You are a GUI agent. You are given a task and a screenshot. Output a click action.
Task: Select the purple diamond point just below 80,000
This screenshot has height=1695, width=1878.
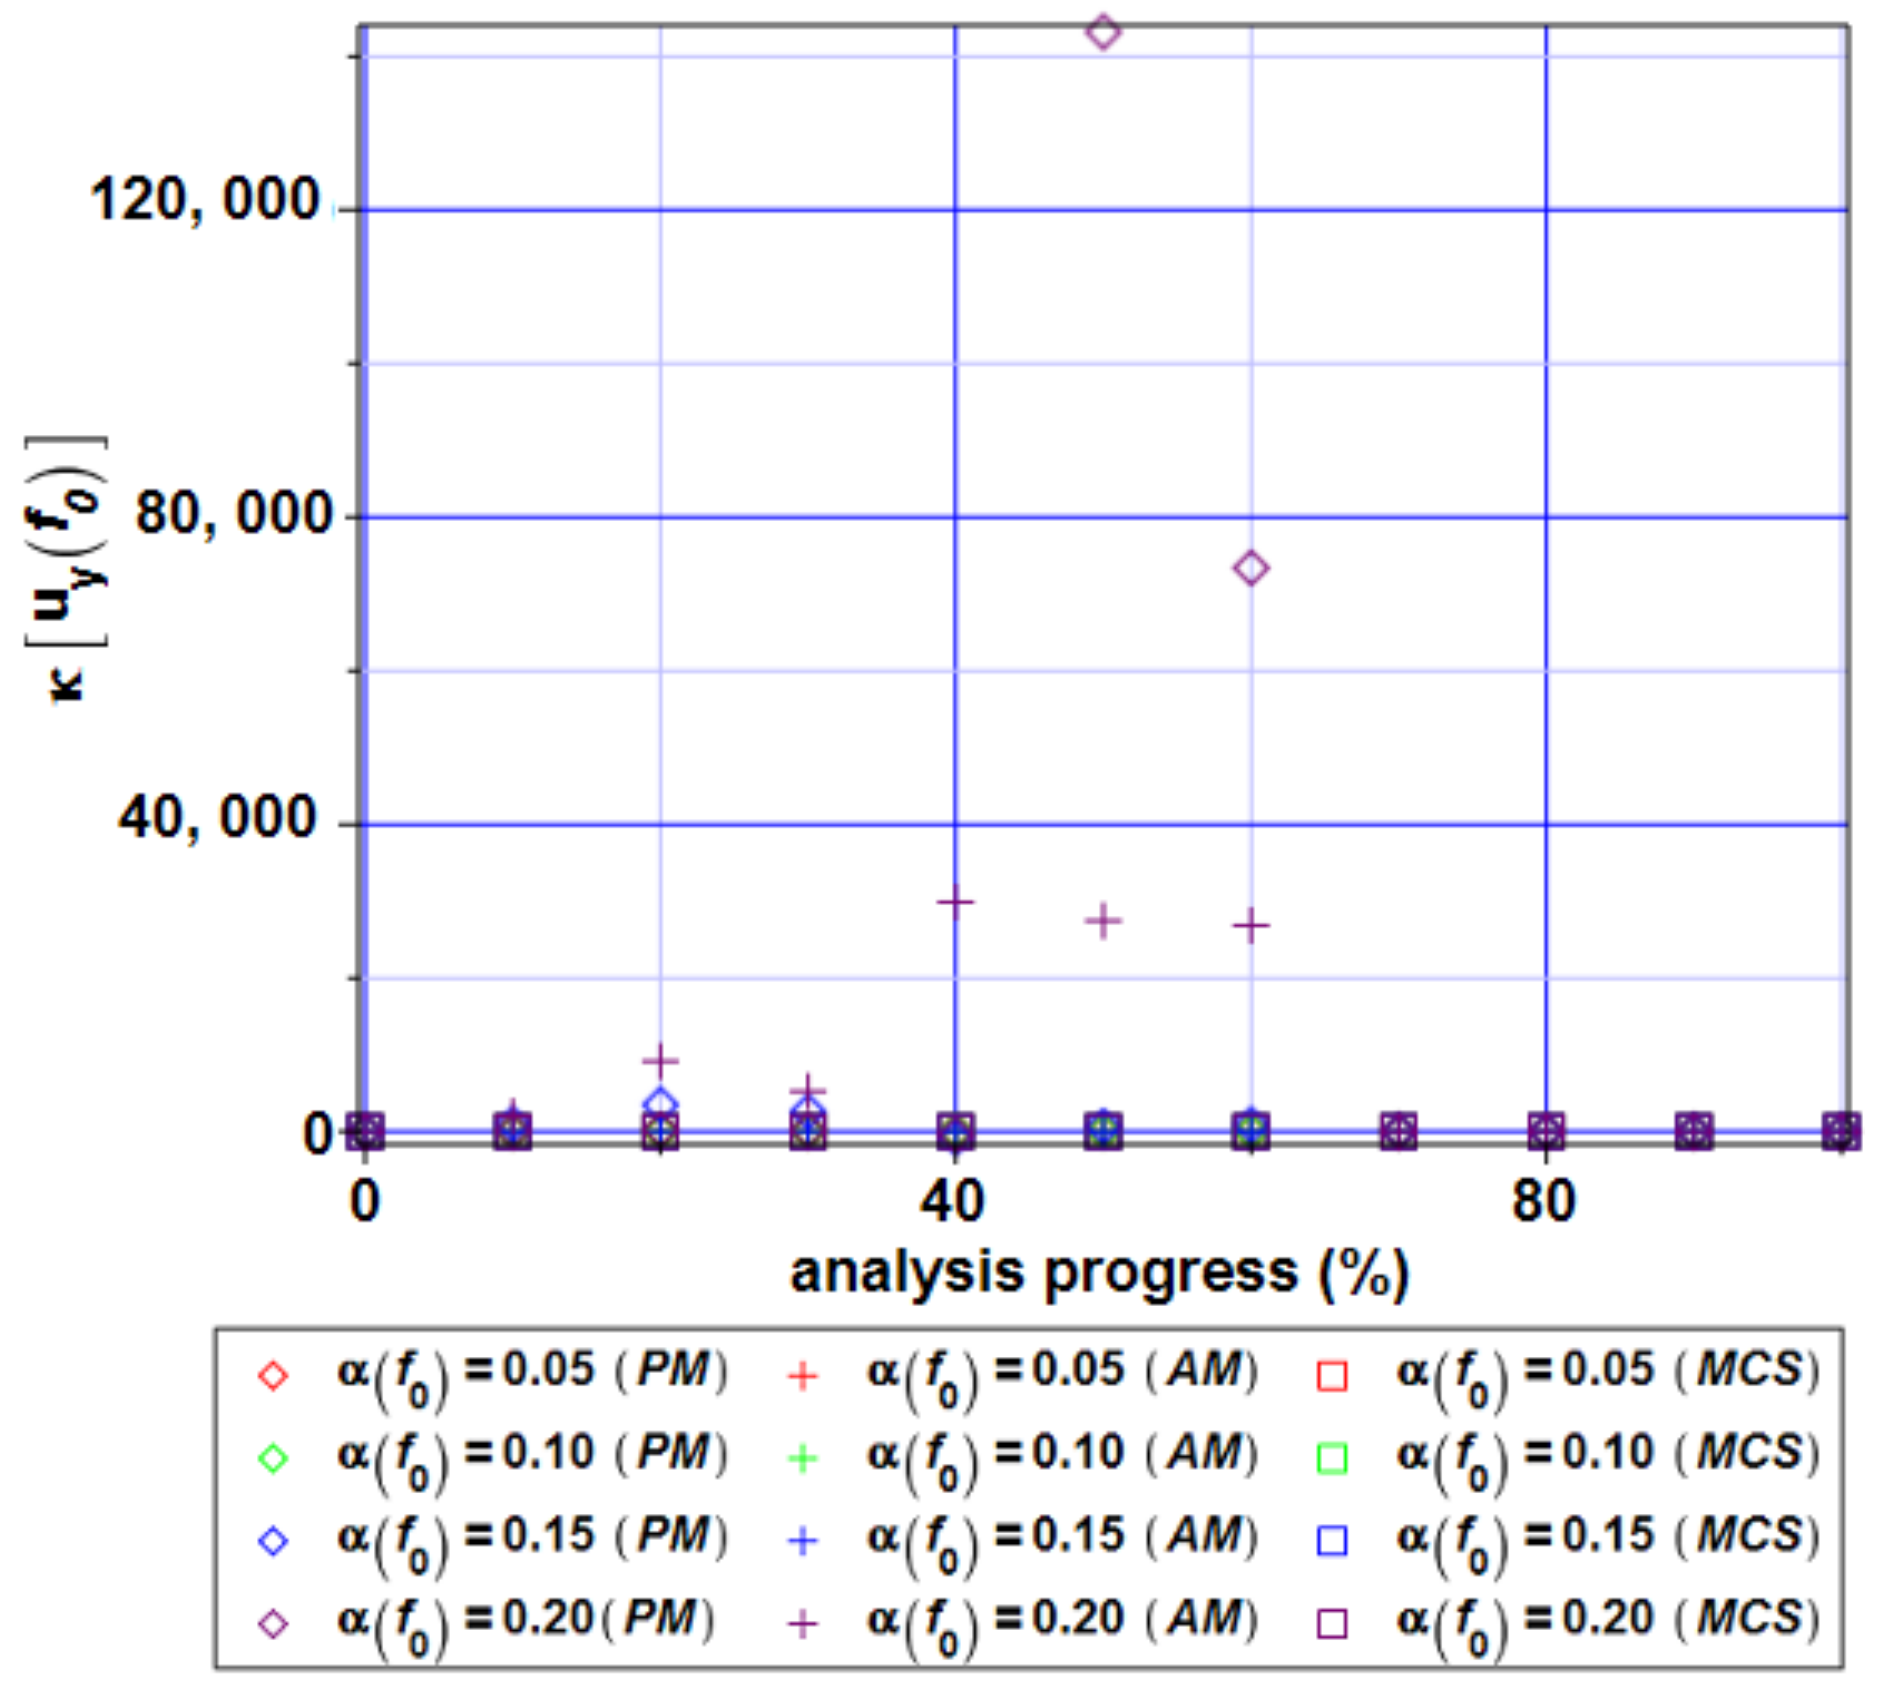point(1251,568)
